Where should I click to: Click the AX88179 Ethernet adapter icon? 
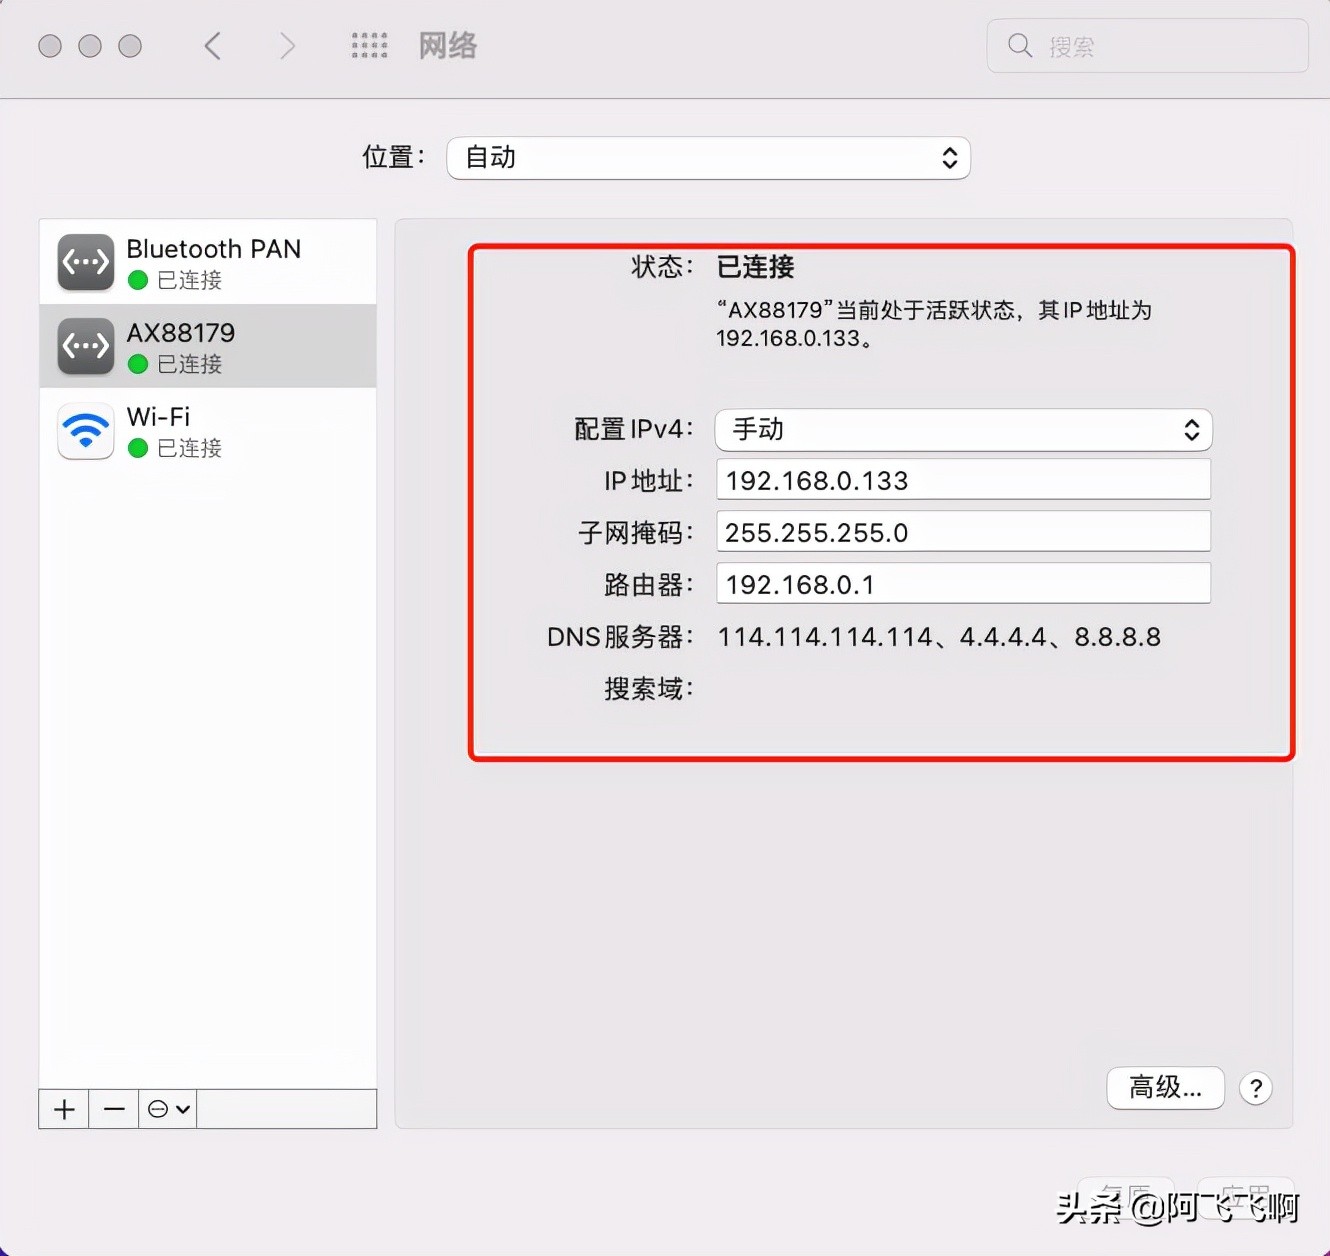[85, 346]
